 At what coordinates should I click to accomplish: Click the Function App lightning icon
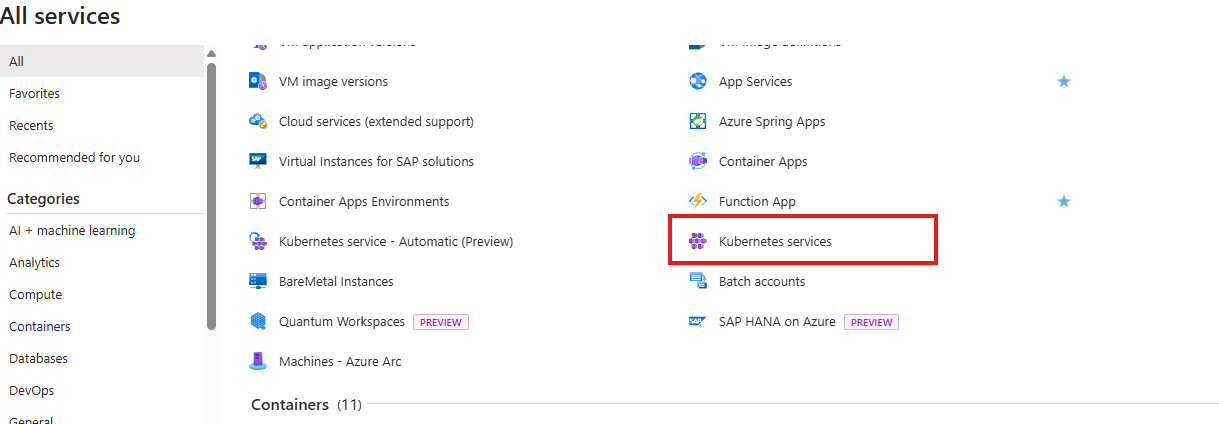698,201
